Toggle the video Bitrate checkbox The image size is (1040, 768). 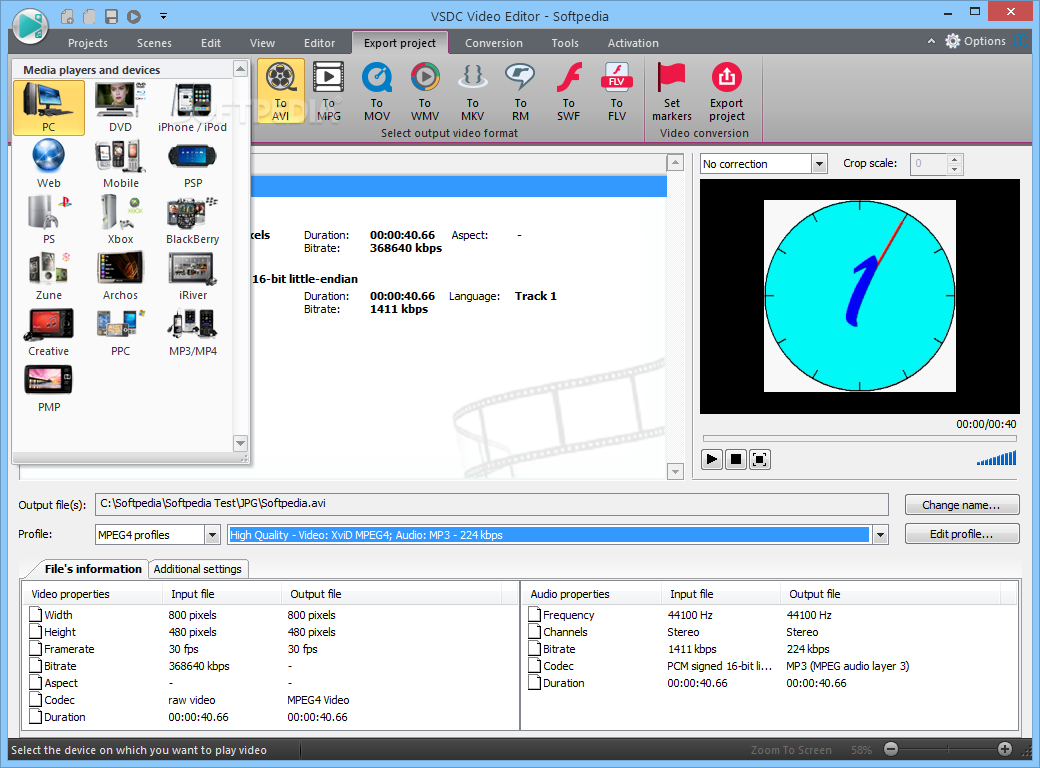35,666
